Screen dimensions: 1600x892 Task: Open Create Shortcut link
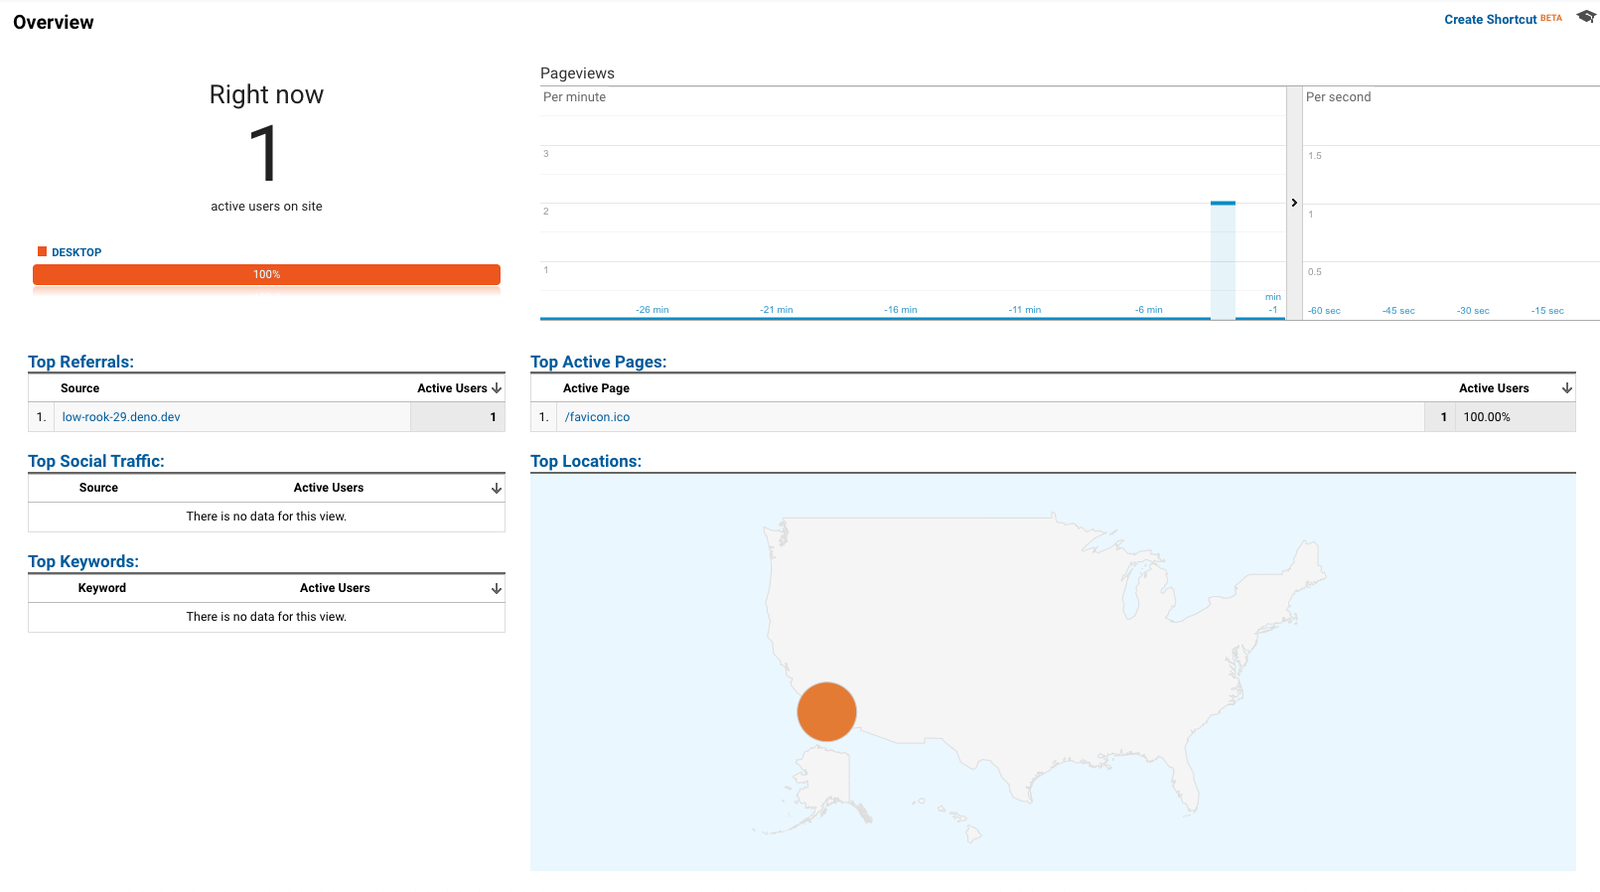1490,19
